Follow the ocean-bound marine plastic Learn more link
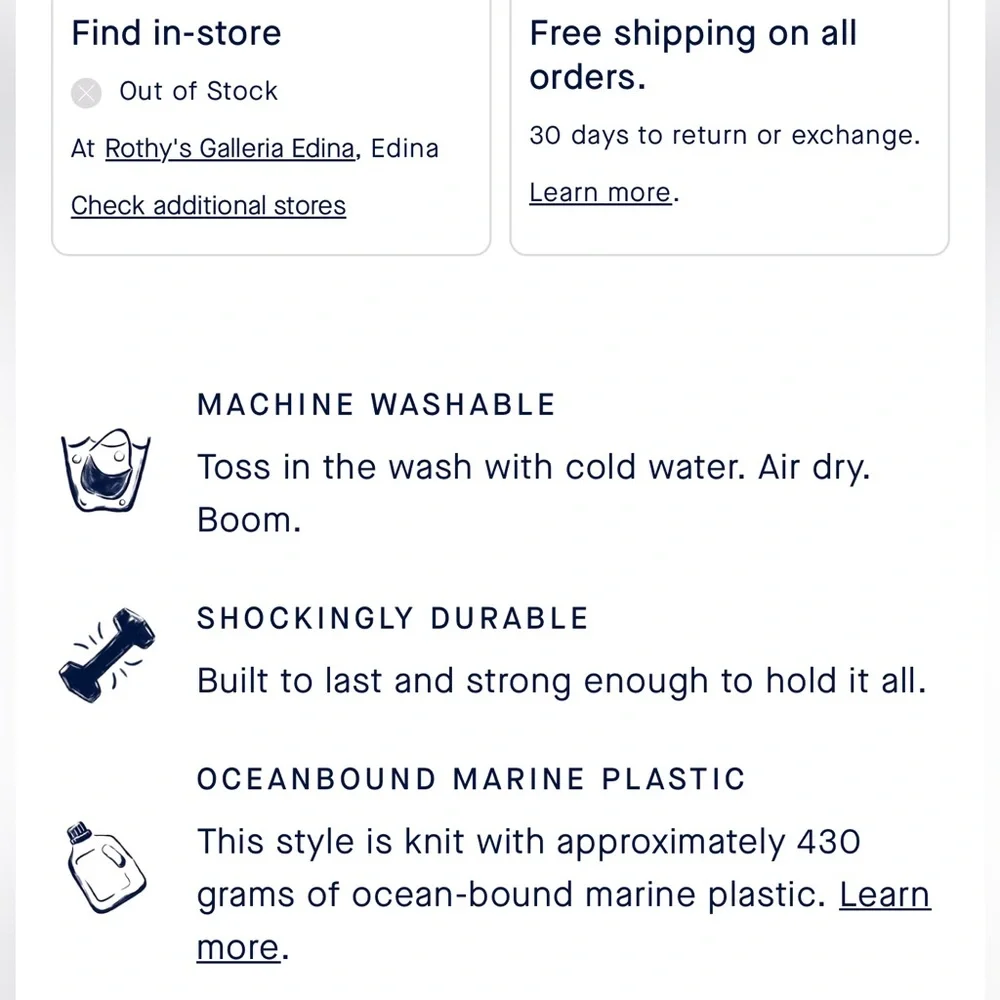This screenshot has width=1000, height=1000. coord(884,895)
